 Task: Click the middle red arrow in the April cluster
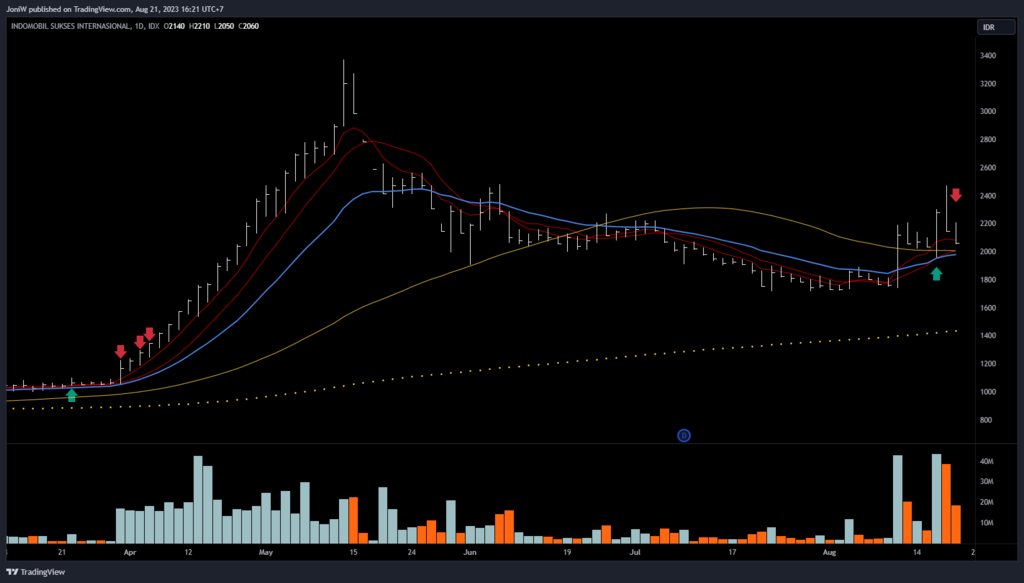140,341
